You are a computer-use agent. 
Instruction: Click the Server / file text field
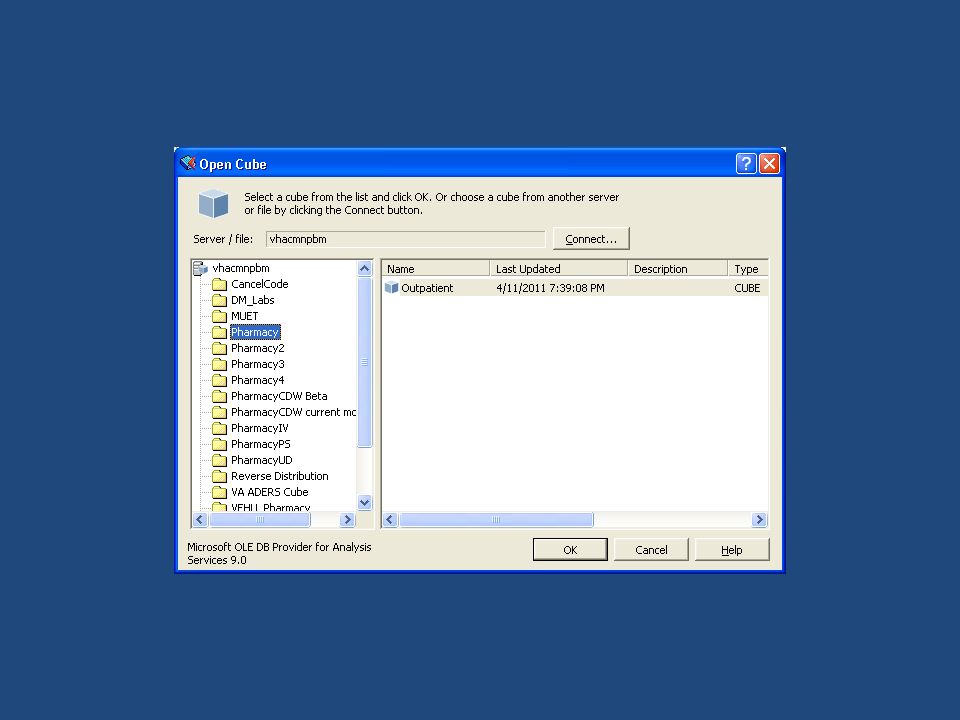pyautogui.click(x=405, y=239)
